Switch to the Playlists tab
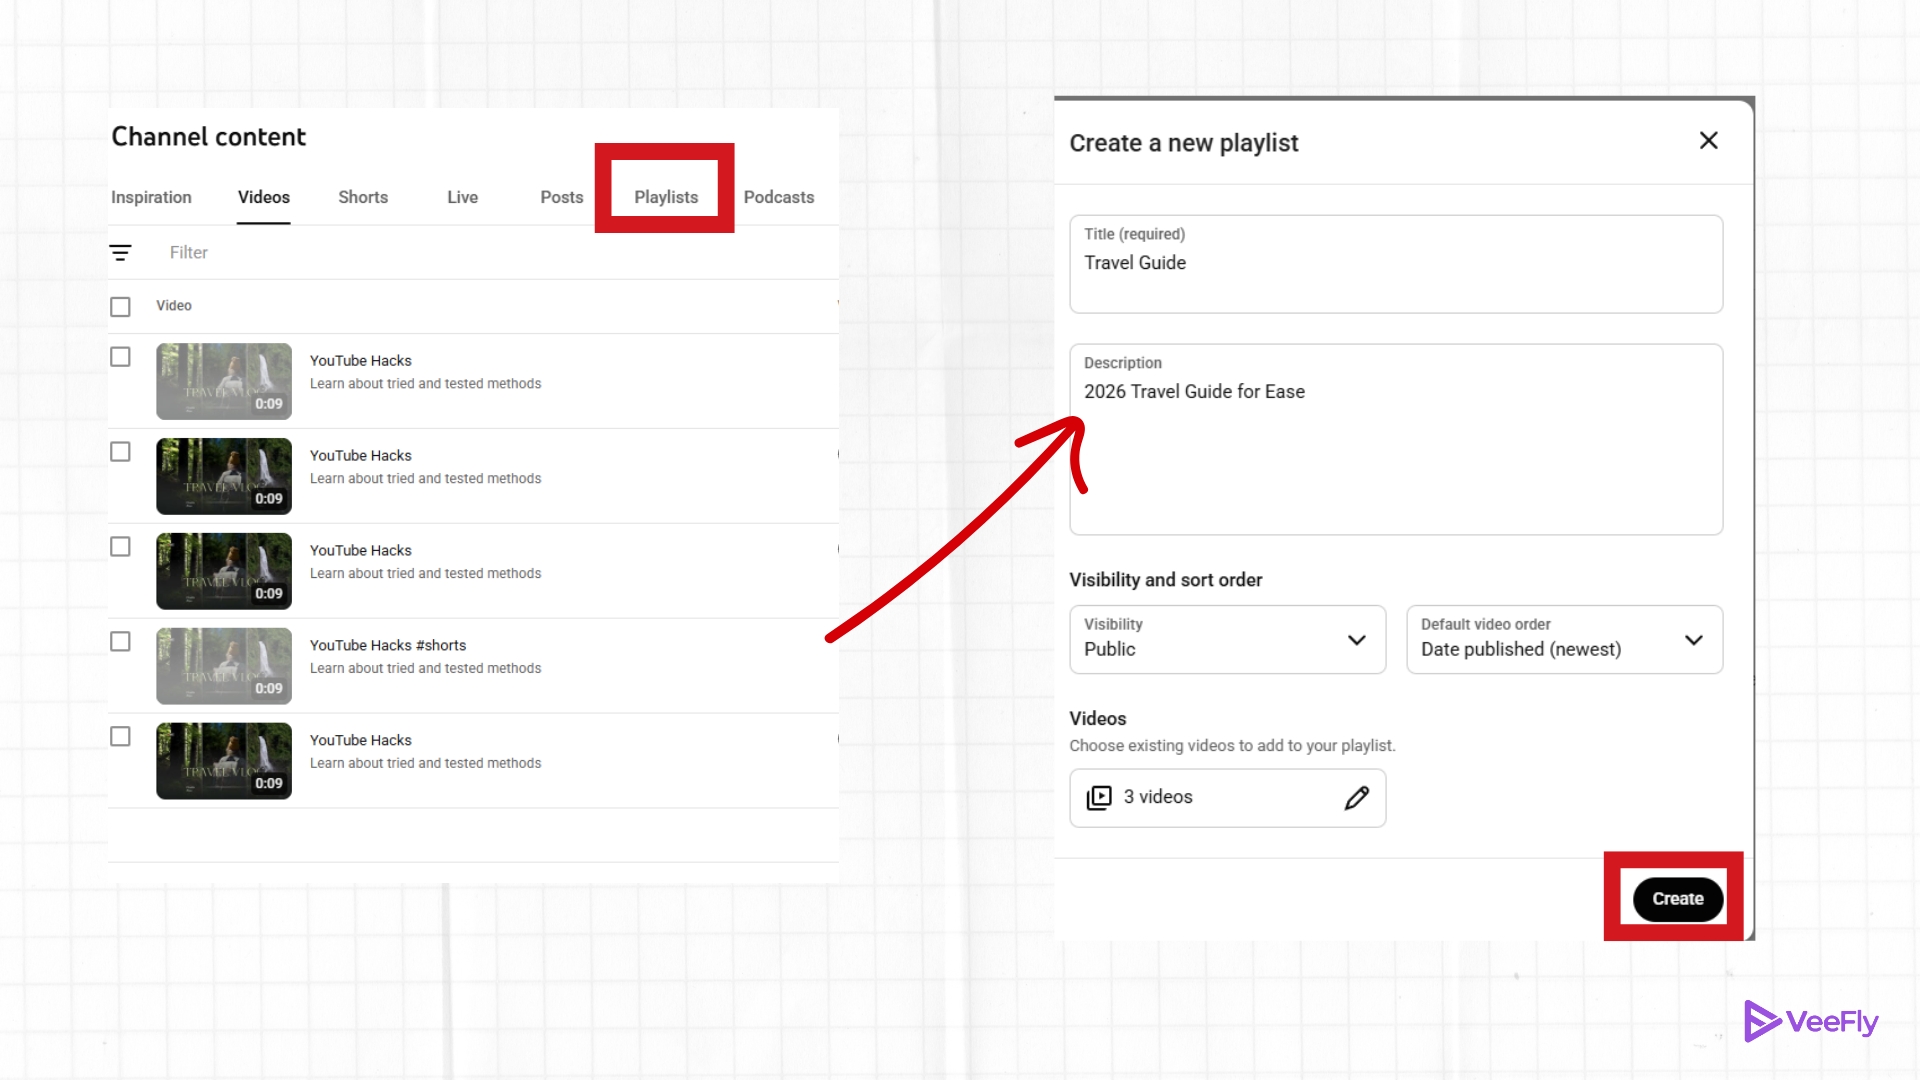 point(666,197)
